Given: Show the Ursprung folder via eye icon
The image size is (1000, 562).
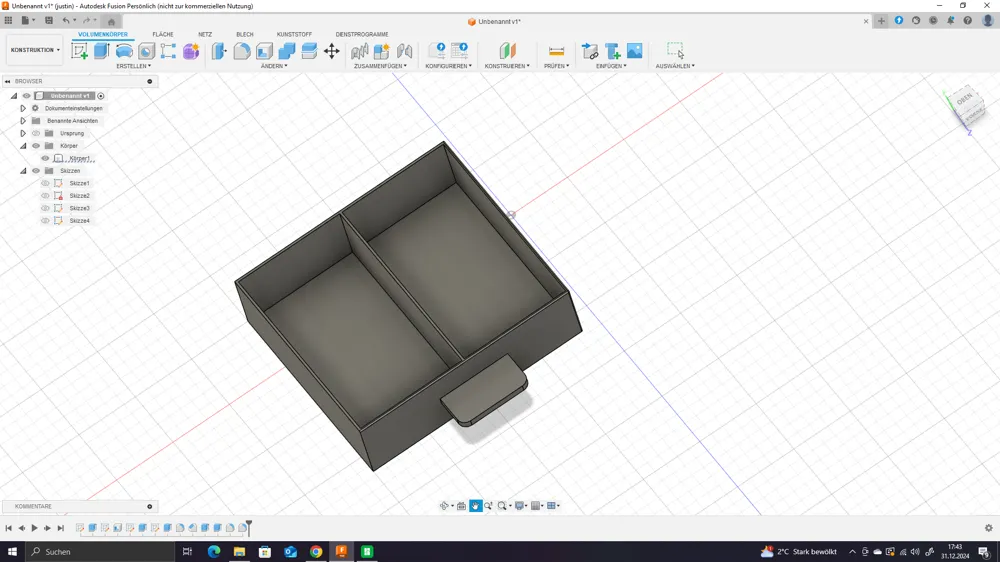Looking at the screenshot, I should coord(36,133).
